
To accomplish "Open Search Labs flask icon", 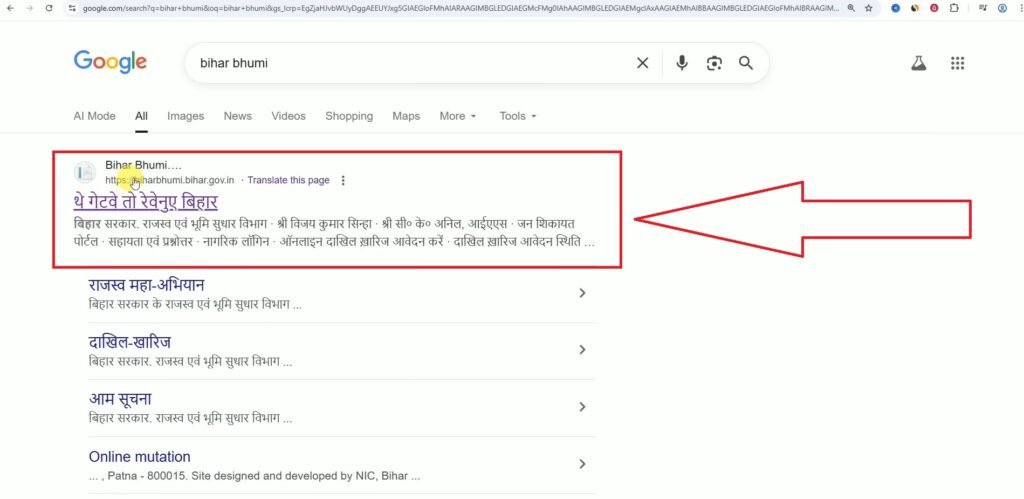I will pos(919,63).
